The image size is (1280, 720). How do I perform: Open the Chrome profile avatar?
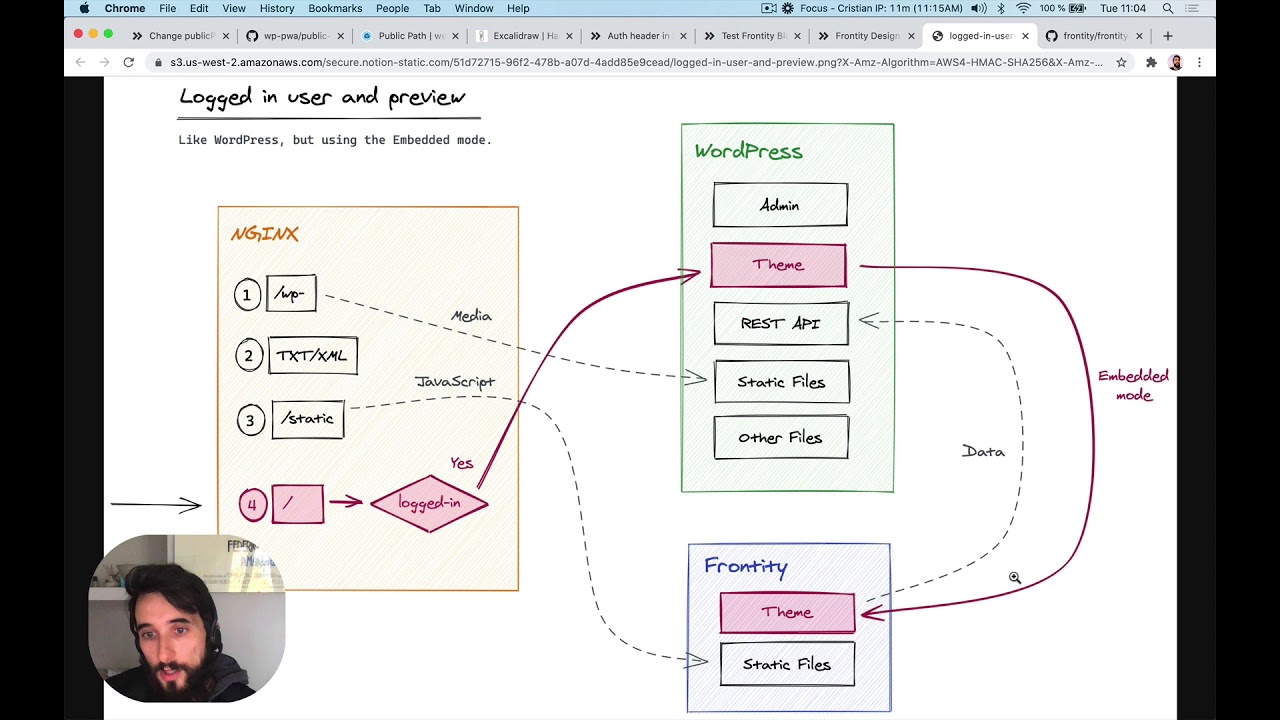(x=1175, y=62)
